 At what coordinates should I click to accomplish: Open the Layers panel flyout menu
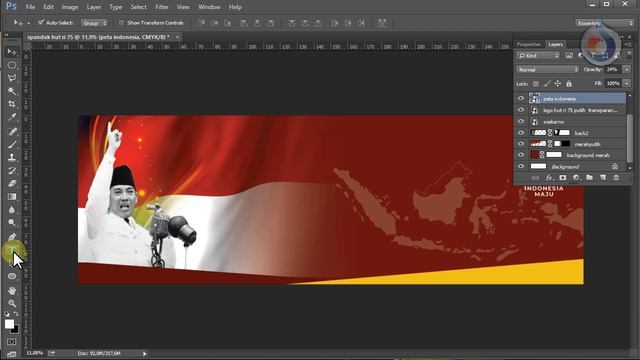[x=628, y=44]
